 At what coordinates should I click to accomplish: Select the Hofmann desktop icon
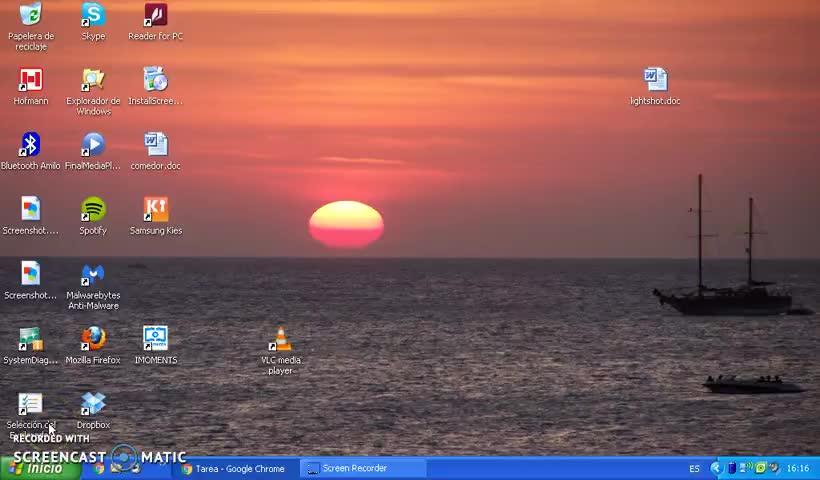pos(31,81)
